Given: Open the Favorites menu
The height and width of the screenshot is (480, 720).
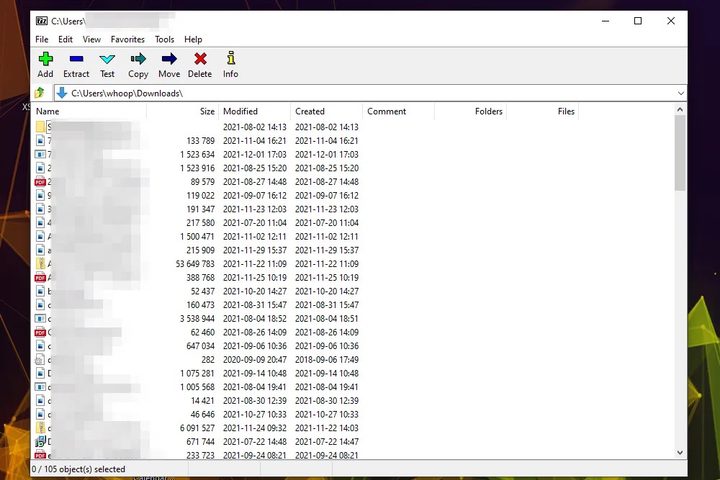Looking at the screenshot, I should tap(127, 39).
